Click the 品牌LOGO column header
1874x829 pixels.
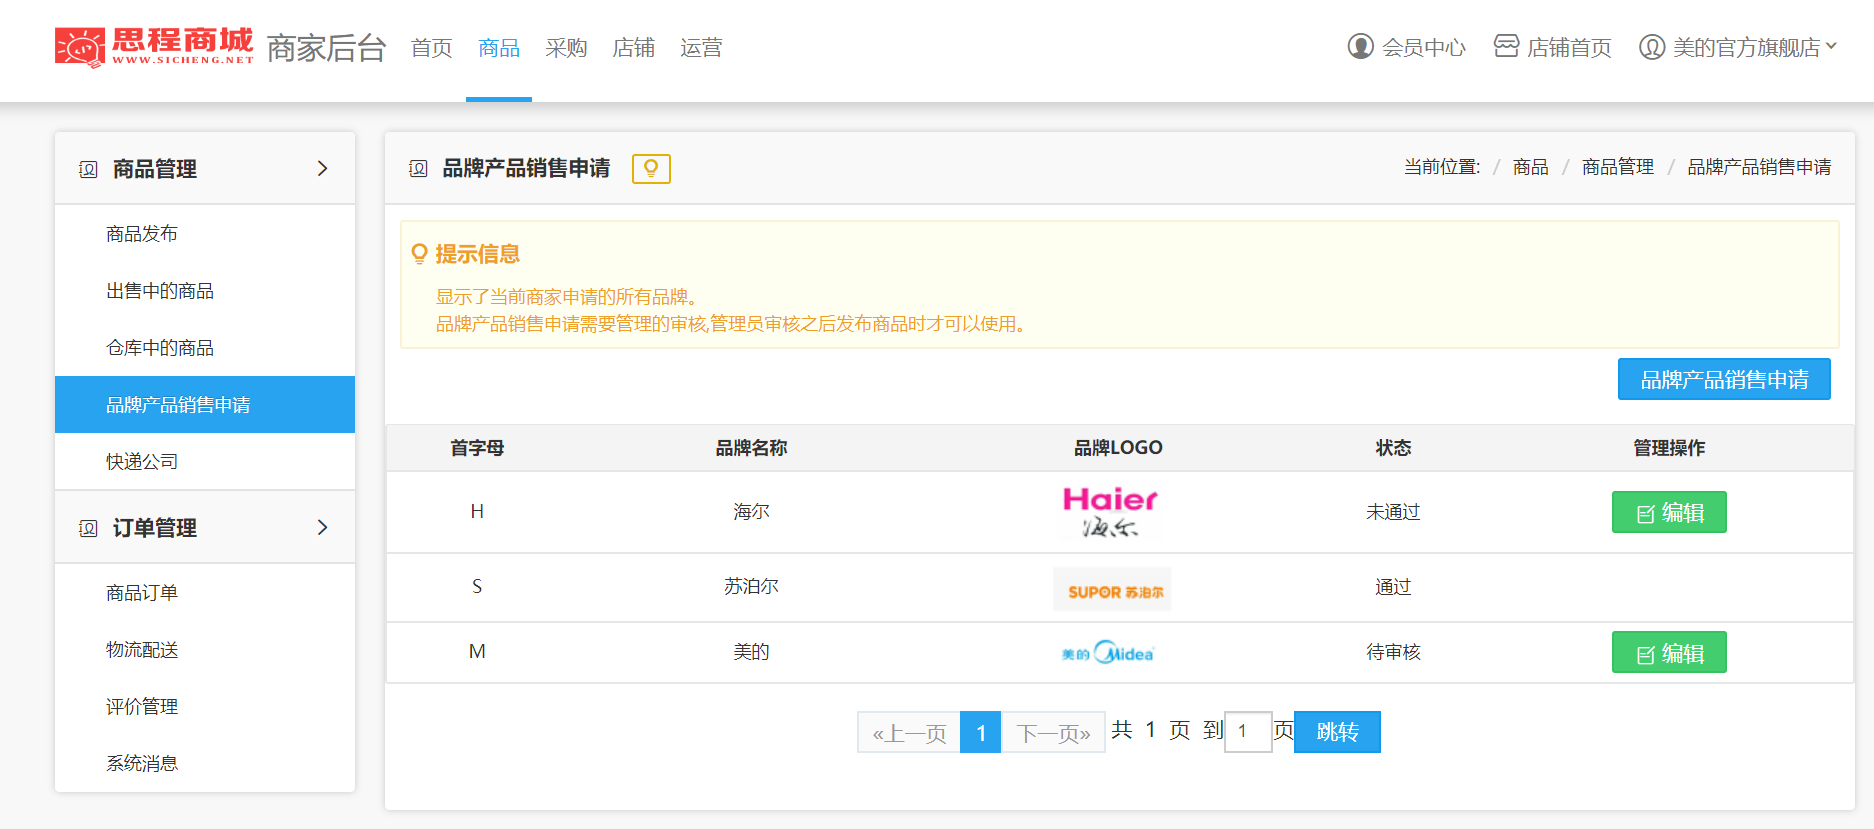[x=1118, y=448]
